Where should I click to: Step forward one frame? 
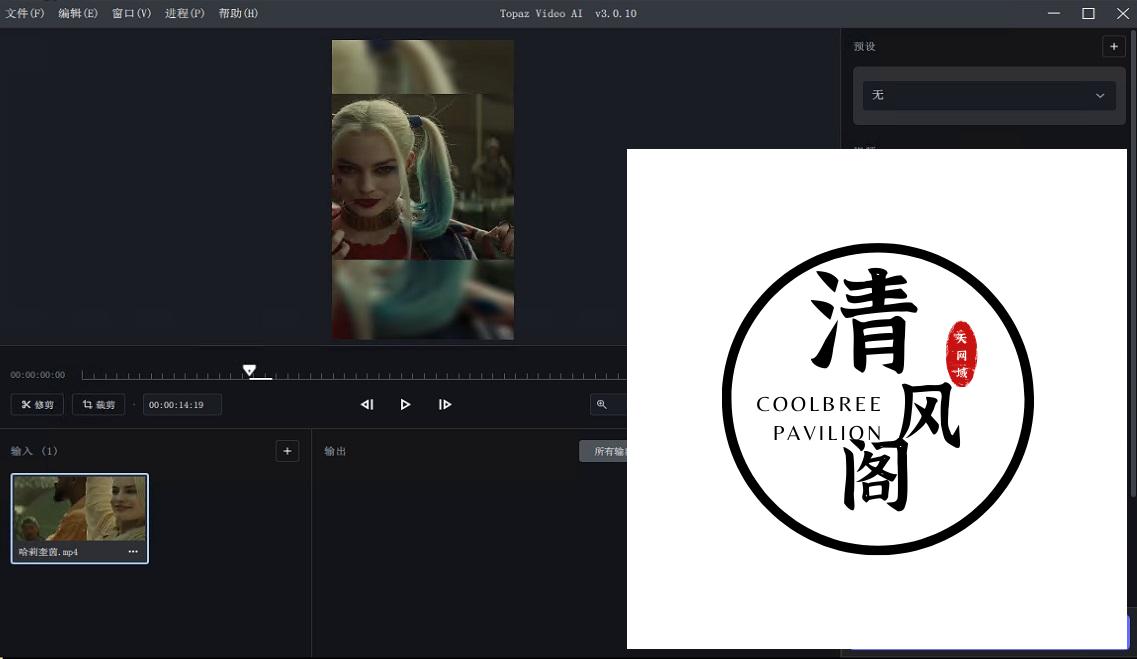pos(445,405)
